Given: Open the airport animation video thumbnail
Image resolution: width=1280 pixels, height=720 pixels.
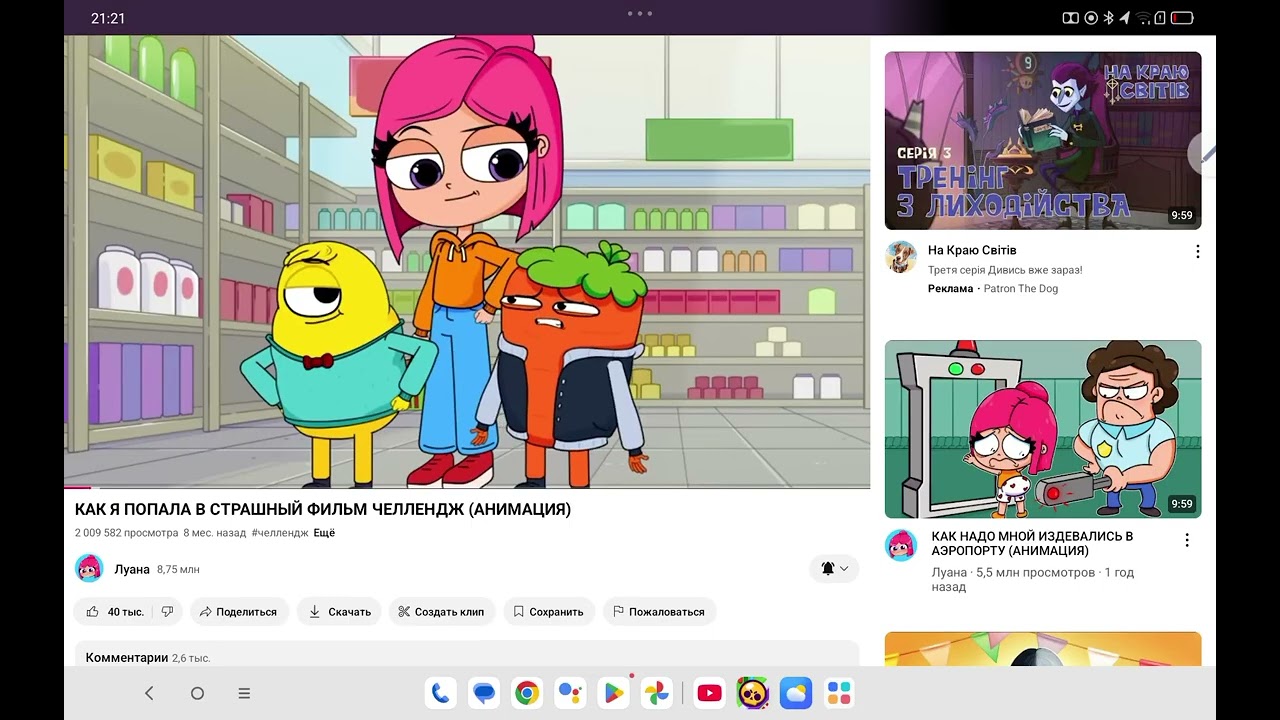Looking at the screenshot, I should (x=1043, y=429).
